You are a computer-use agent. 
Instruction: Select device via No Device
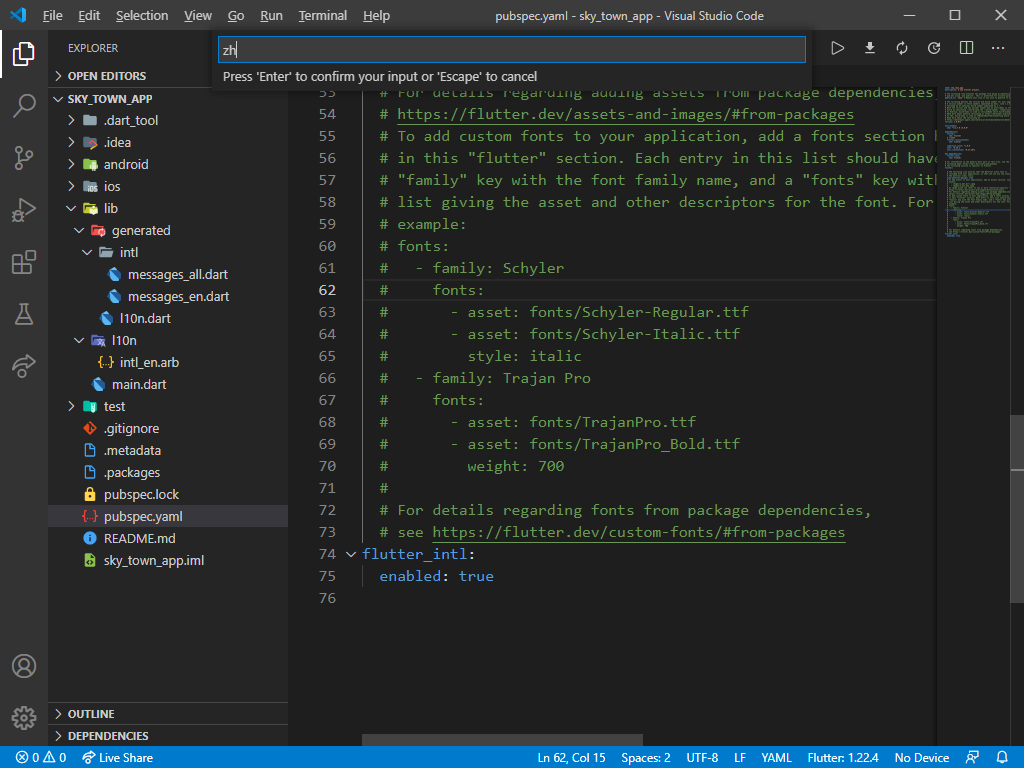click(921, 758)
